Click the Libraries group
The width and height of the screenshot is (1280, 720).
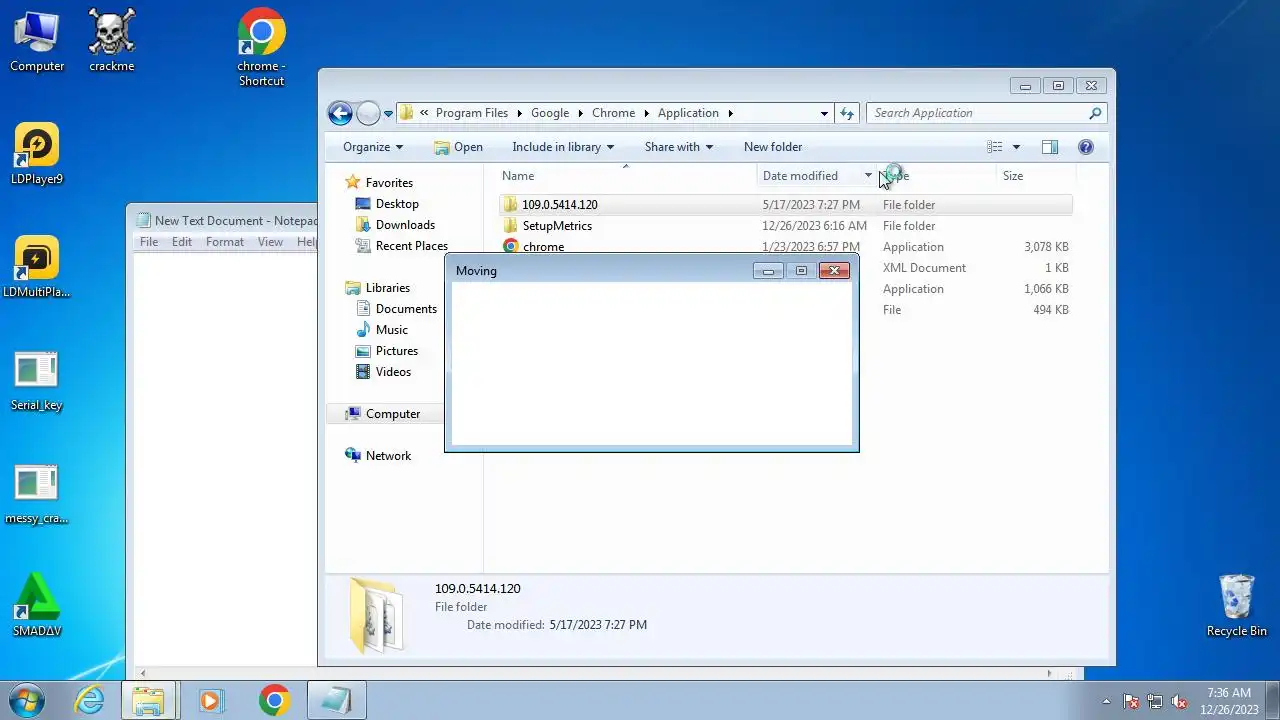387,288
